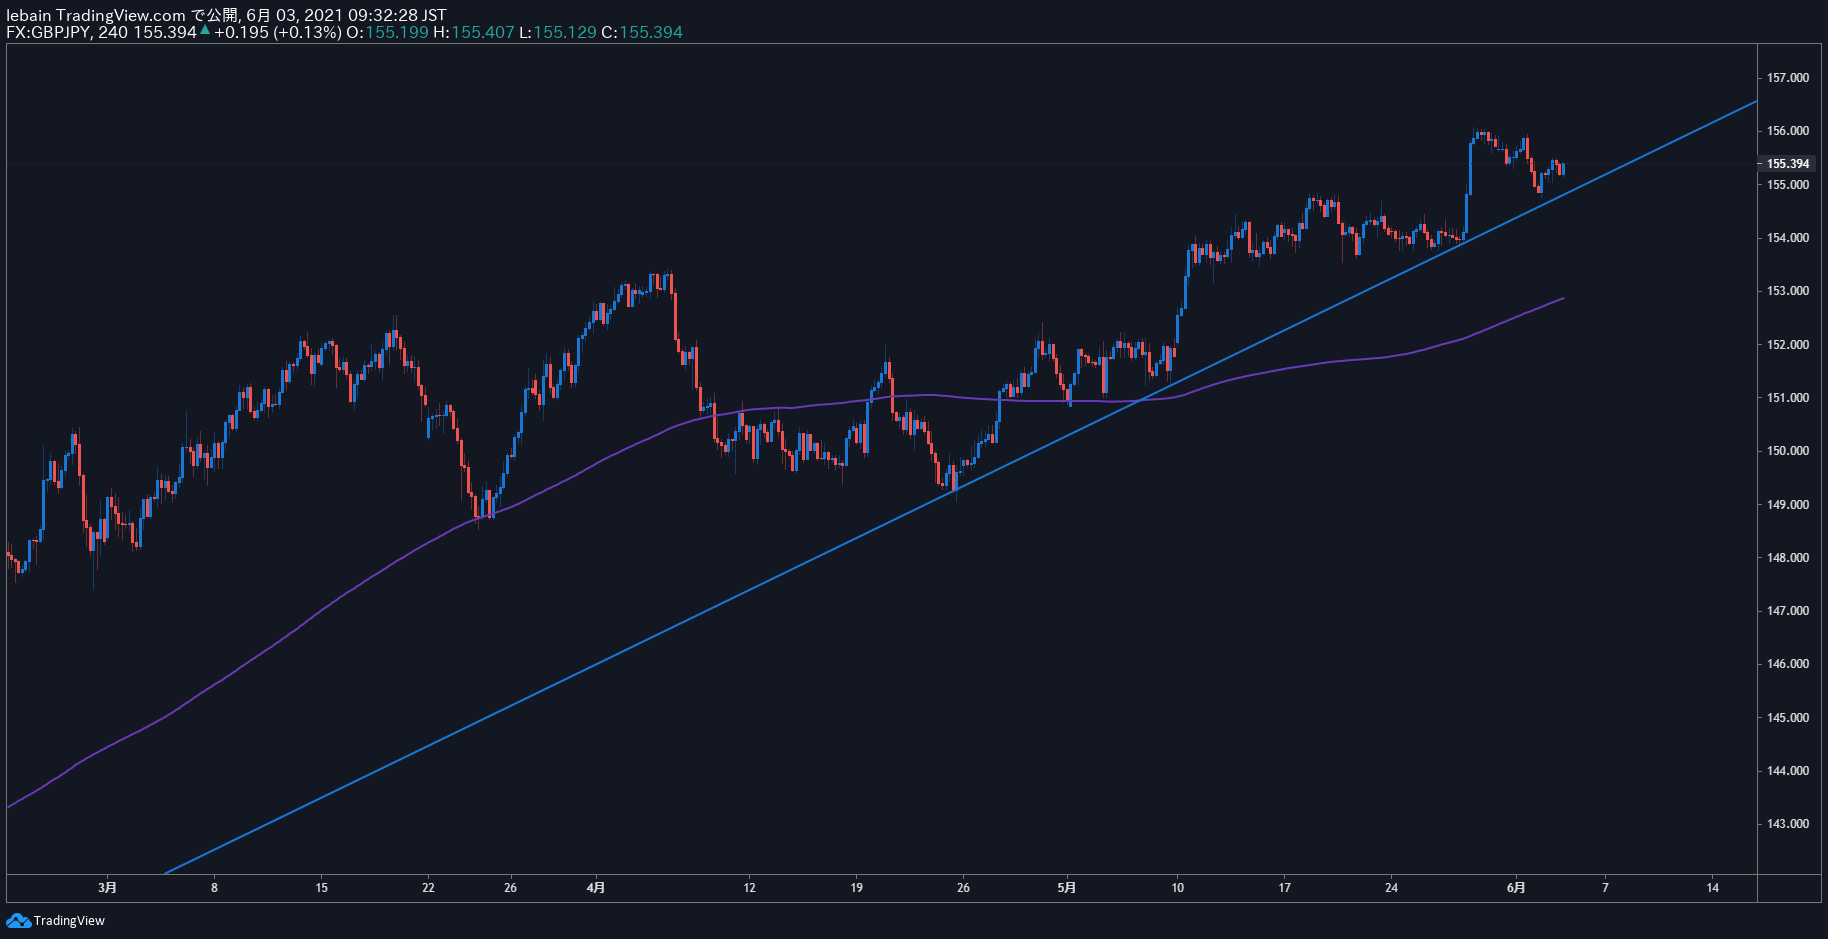The width and height of the screenshot is (1828, 939).
Task: Click the 24 date label on time axis
Action: point(1391,887)
